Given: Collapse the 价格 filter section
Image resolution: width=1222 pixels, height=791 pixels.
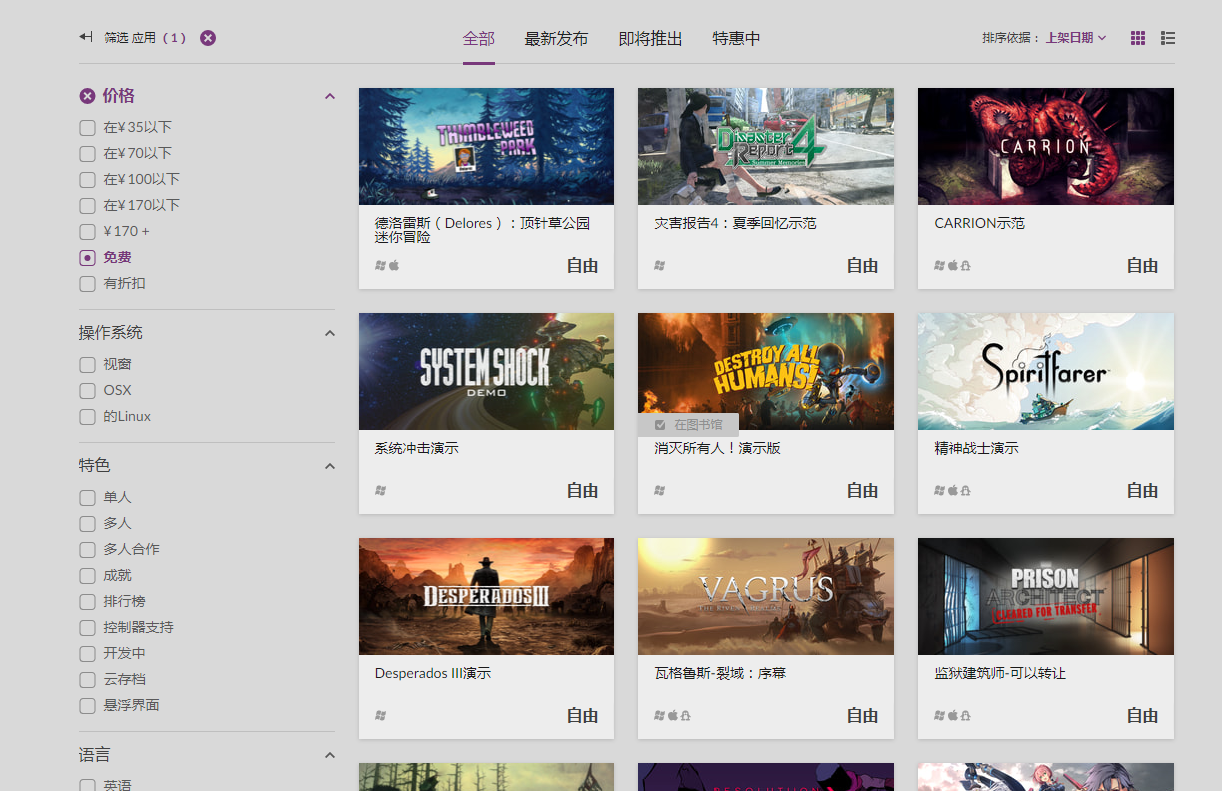Looking at the screenshot, I should click(x=329, y=96).
